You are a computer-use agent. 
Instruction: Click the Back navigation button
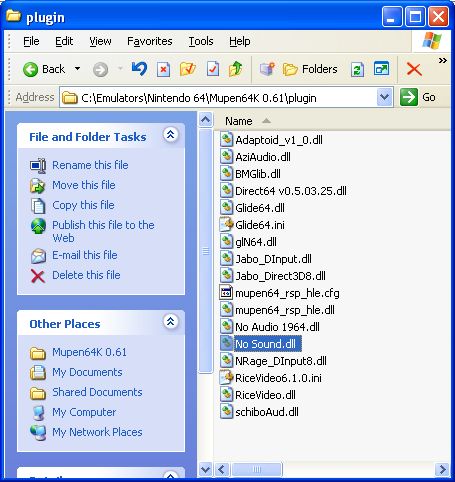[43, 70]
